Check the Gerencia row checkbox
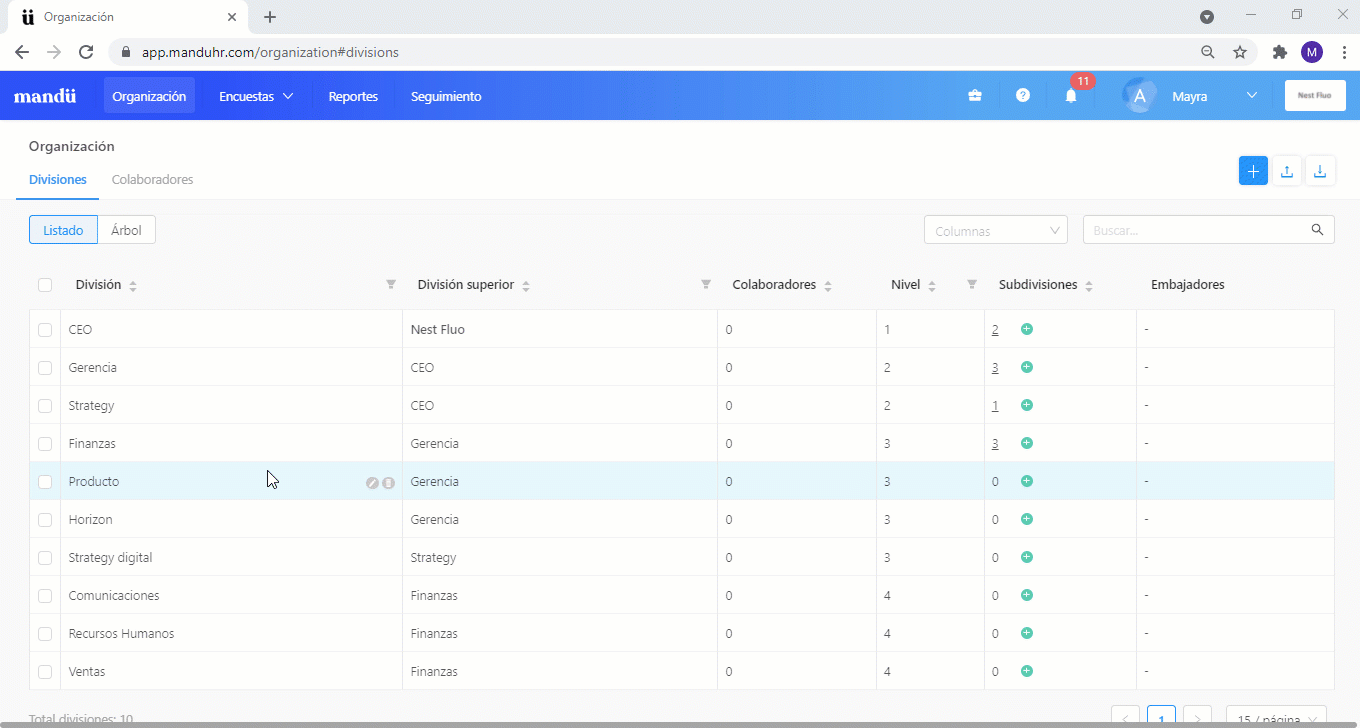 45,368
